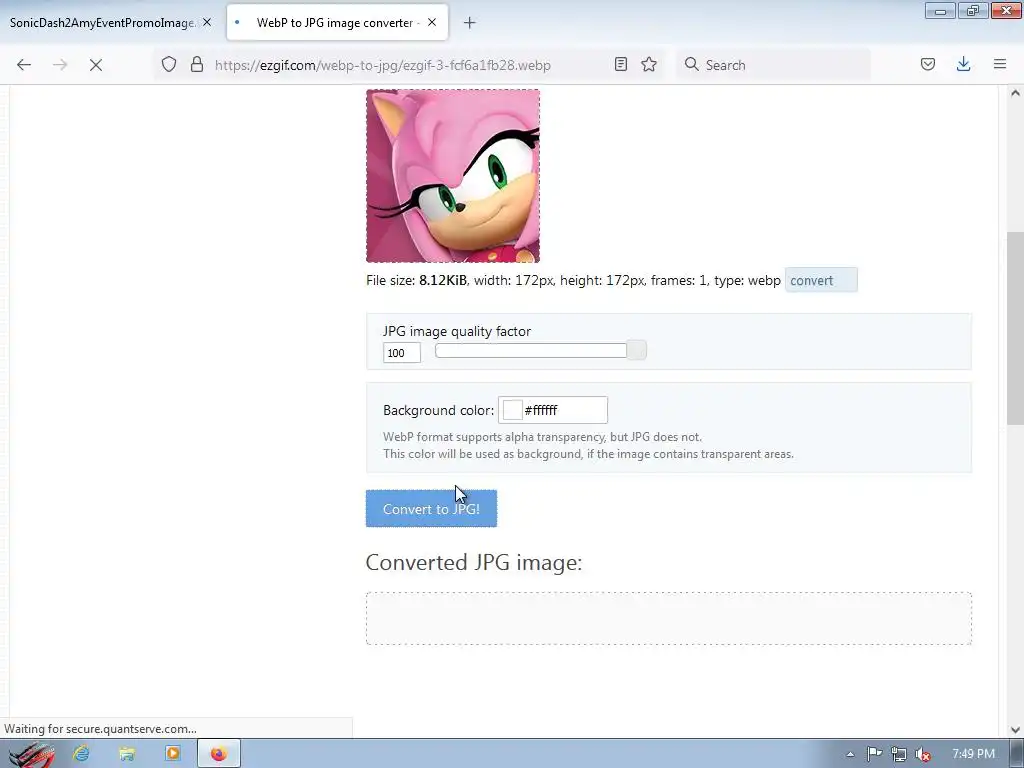View site security padlock info

point(197,65)
